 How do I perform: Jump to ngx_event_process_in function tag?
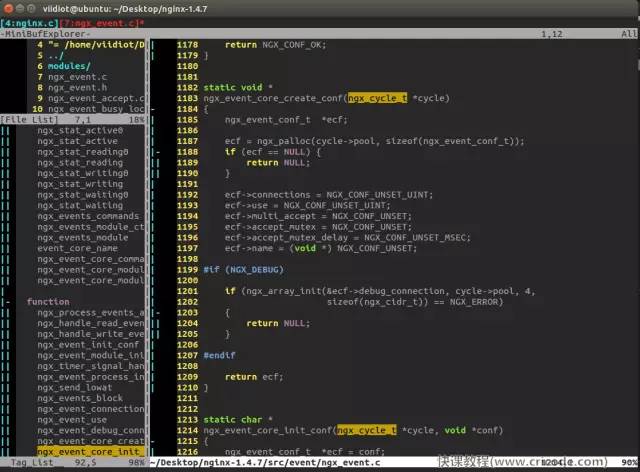coord(91,377)
